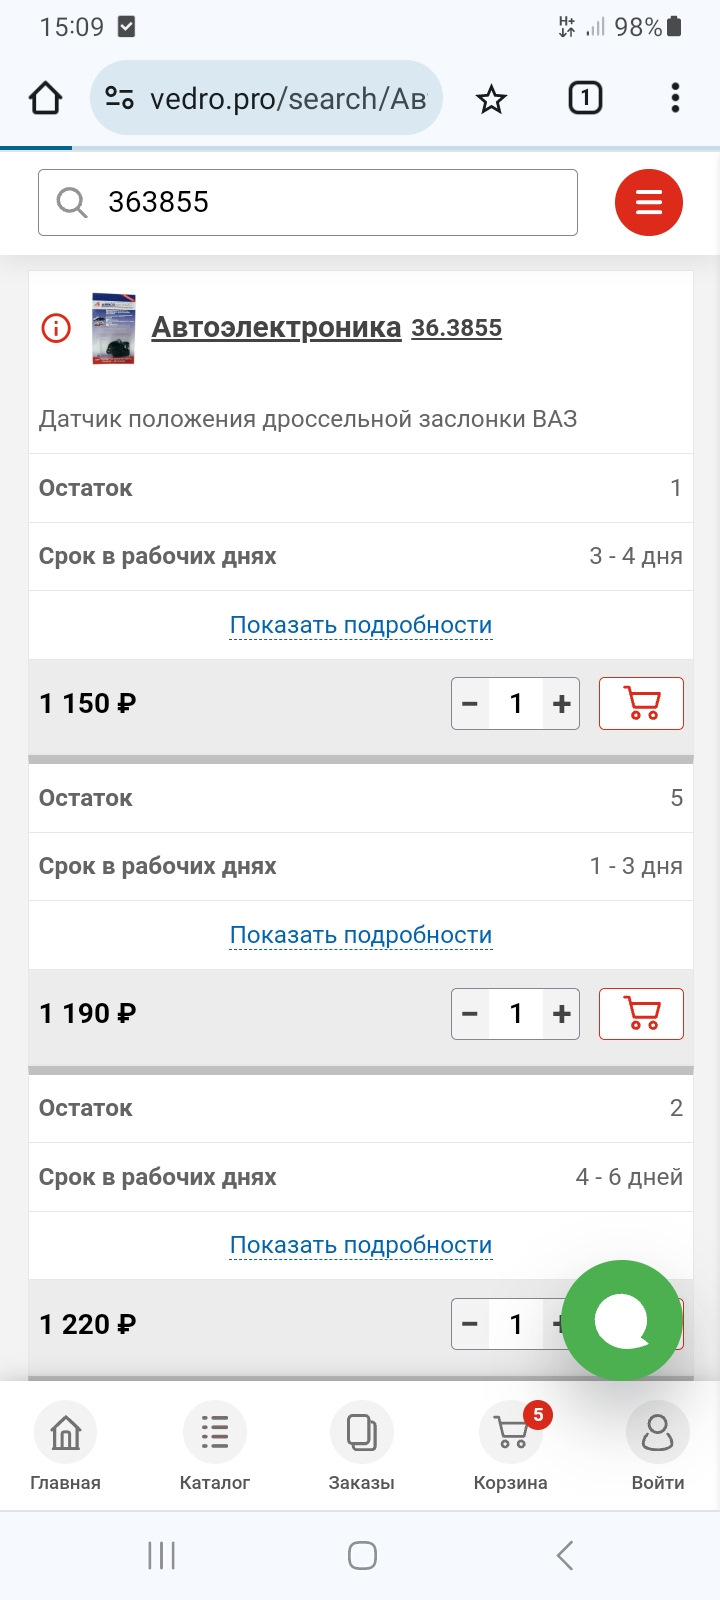This screenshot has width=720, height=1600.
Task: Increase quantity for the 1 150 ₽ offer
Action: click(561, 703)
